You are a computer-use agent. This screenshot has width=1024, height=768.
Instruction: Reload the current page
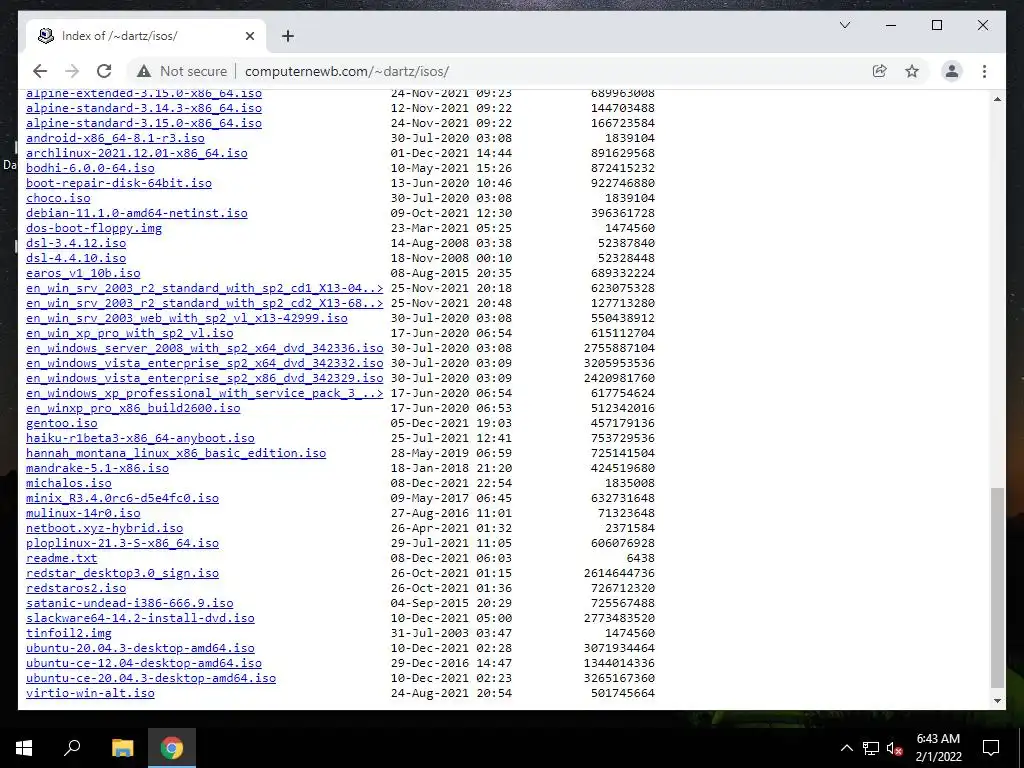click(x=104, y=71)
